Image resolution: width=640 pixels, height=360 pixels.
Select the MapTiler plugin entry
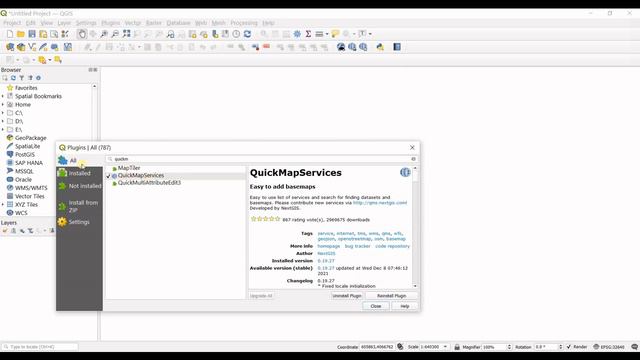pos(129,168)
